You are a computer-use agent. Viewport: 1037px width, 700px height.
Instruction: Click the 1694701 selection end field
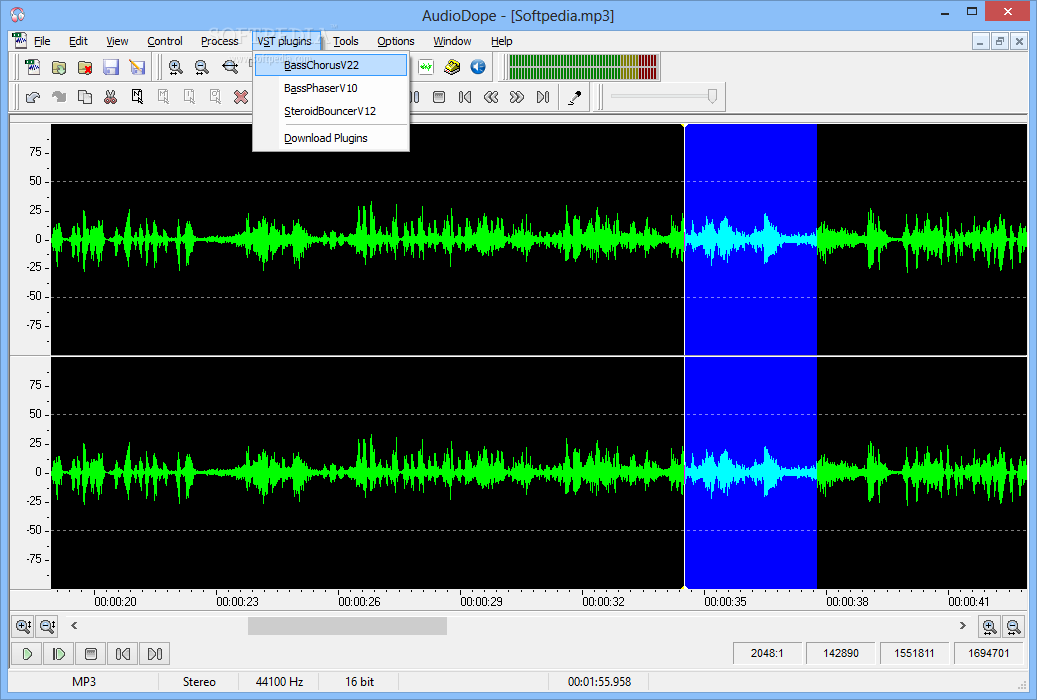pos(989,653)
